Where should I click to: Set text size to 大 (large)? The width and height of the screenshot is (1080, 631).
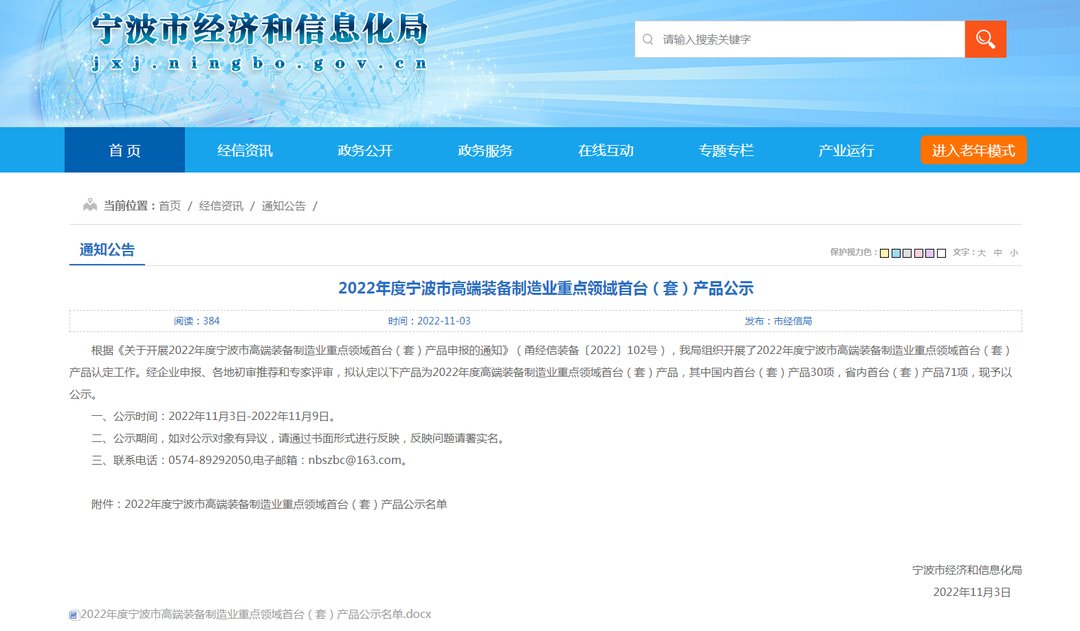tap(981, 253)
